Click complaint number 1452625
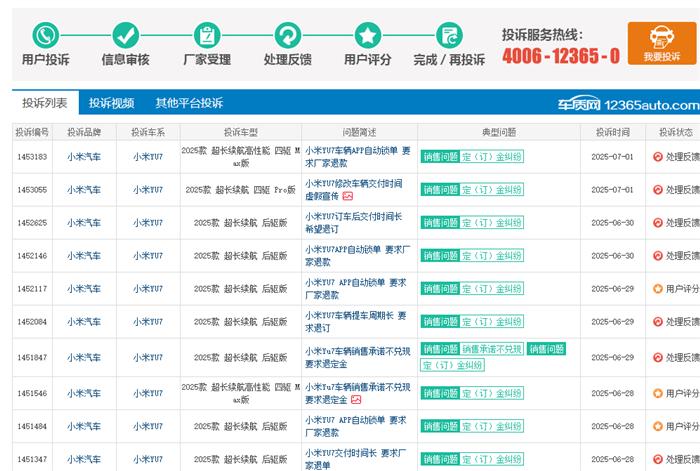The image size is (700, 471). pos(32,223)
